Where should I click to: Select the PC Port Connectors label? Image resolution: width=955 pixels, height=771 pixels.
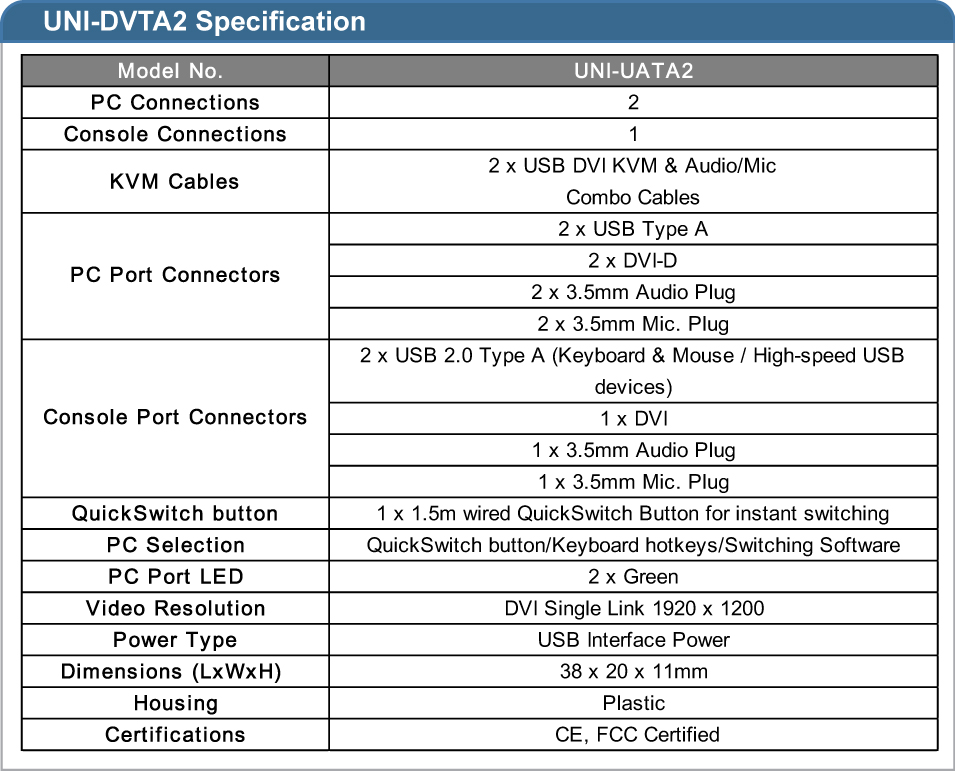tap(175, 275)
